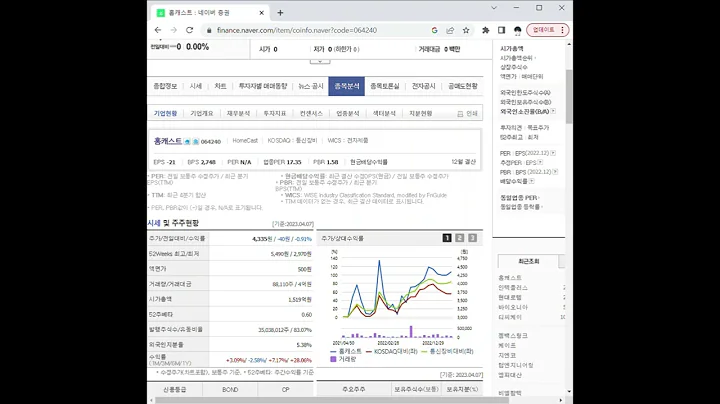Click the 외국인지분율 5.38% value
Image resolution: width=720 pixels, height=404 pixels.
(304, 345)
